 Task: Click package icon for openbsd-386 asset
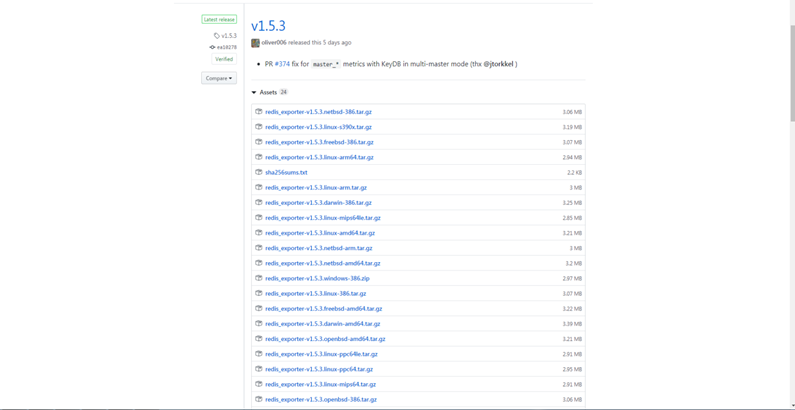pos(259,400)
